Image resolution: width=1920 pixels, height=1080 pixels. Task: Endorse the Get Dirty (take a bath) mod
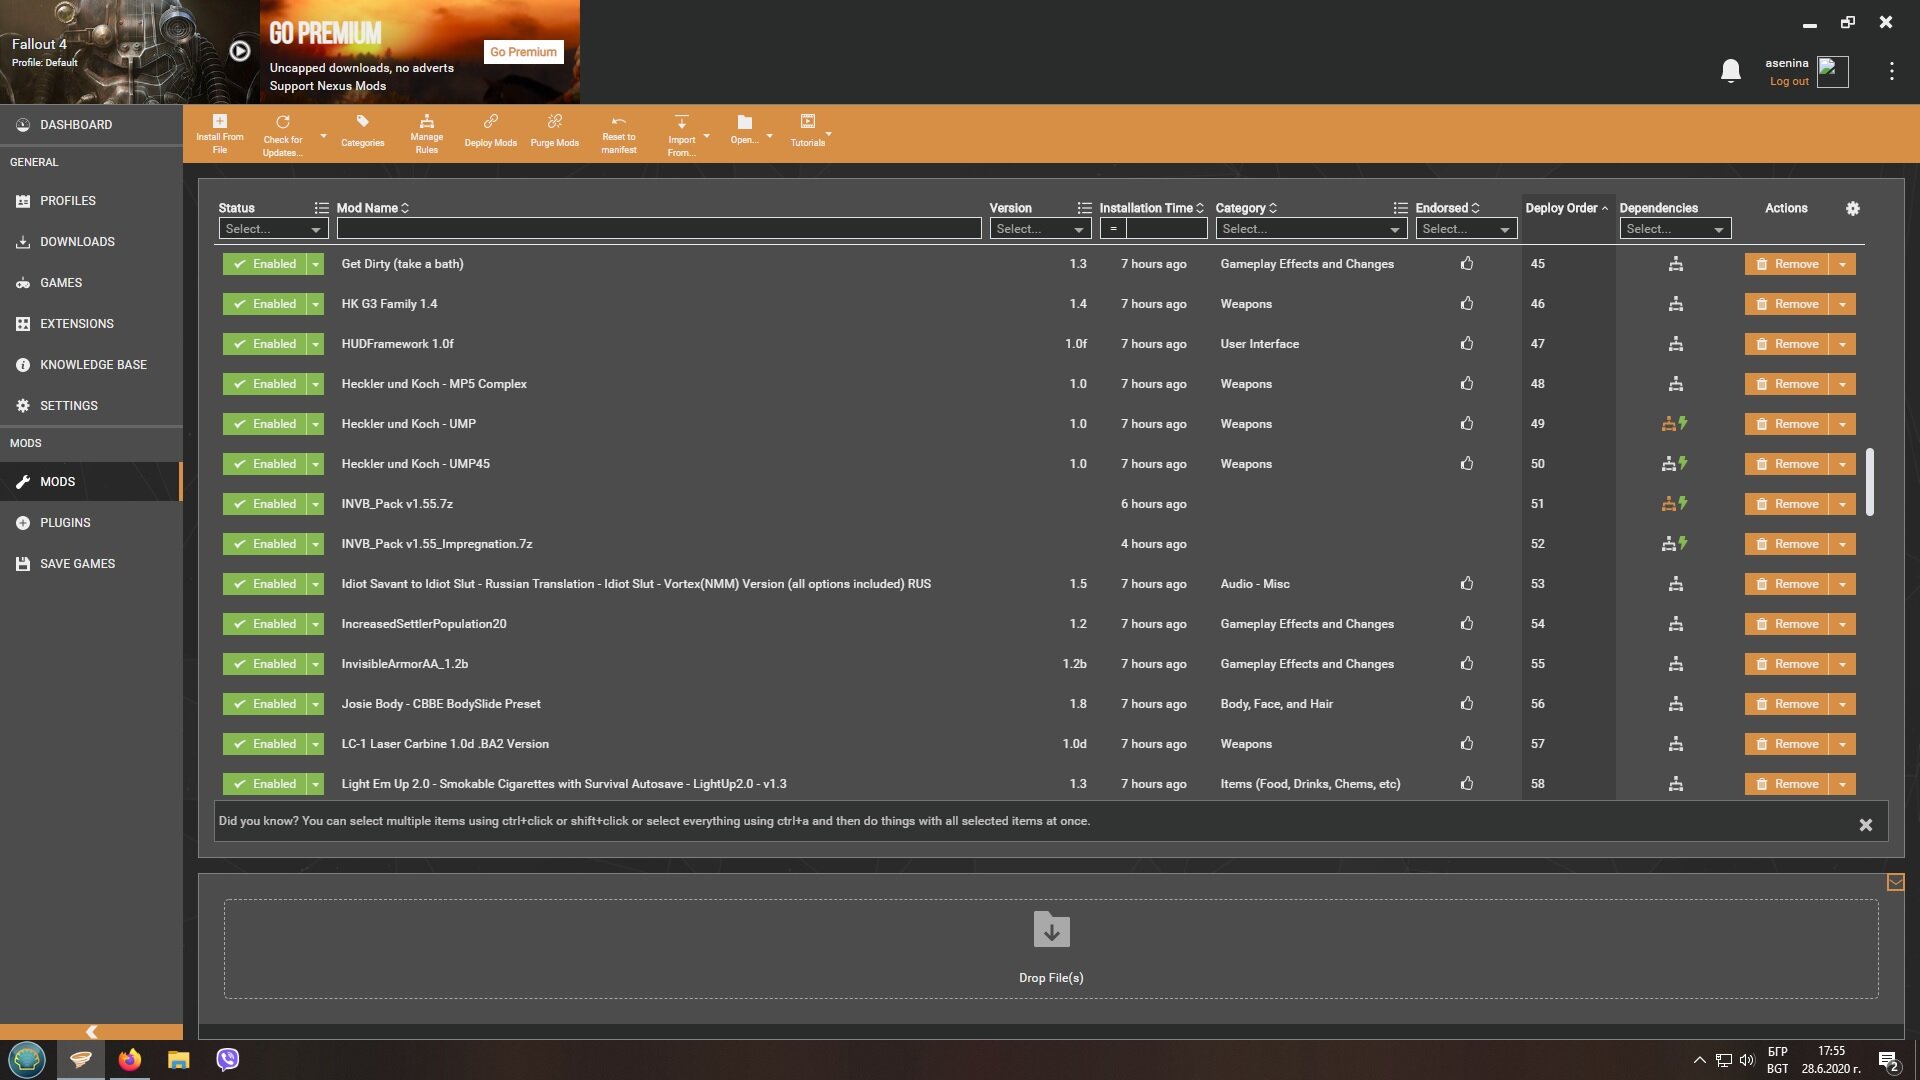tap(1466, 264)
